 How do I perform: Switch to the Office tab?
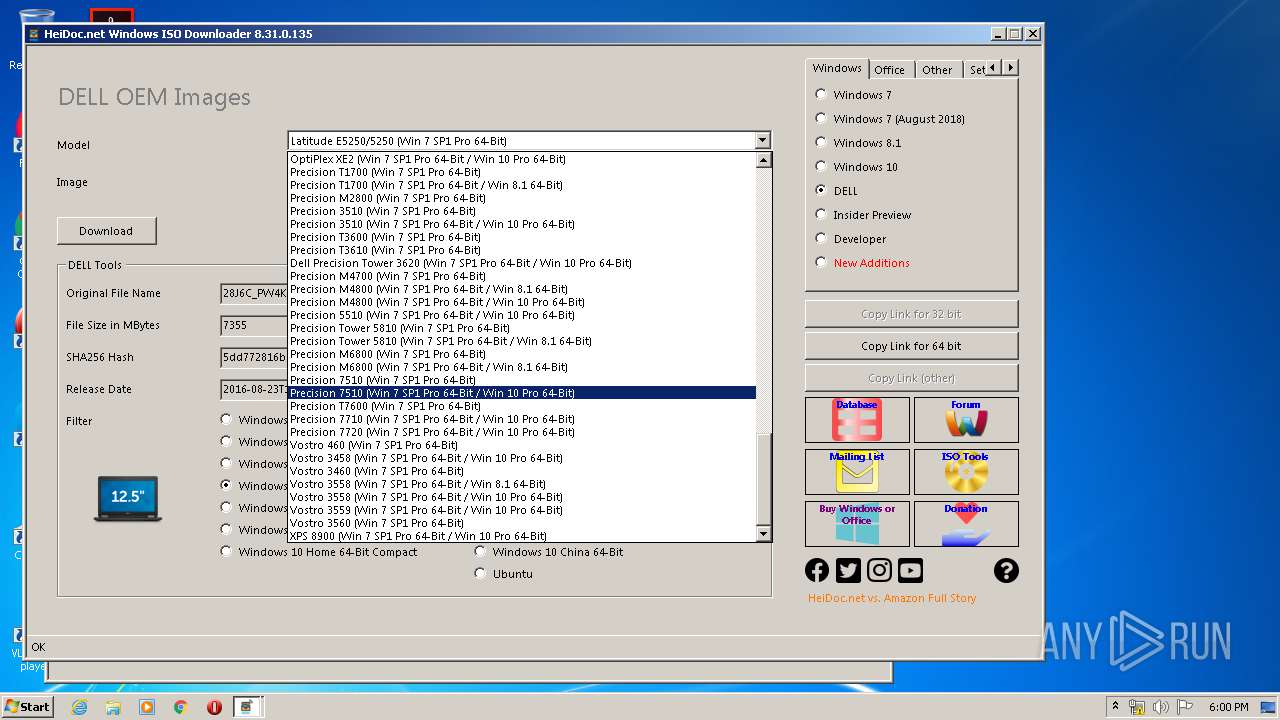[x=889, y=69]
